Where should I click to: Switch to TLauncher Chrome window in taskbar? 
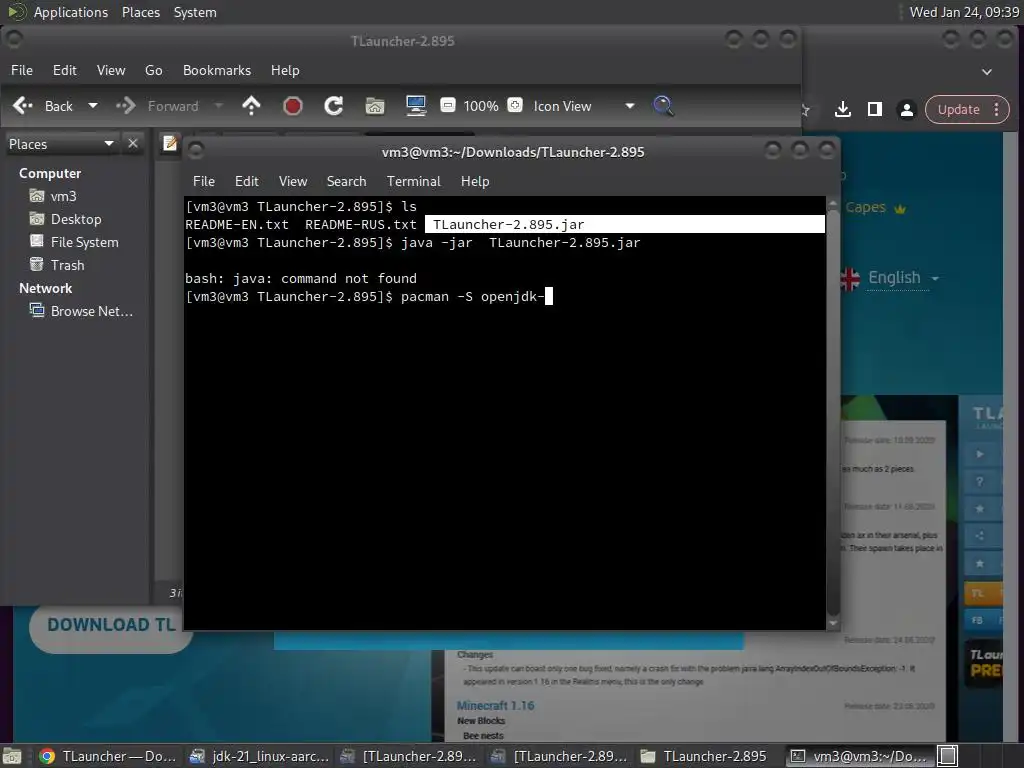point(108,756)
